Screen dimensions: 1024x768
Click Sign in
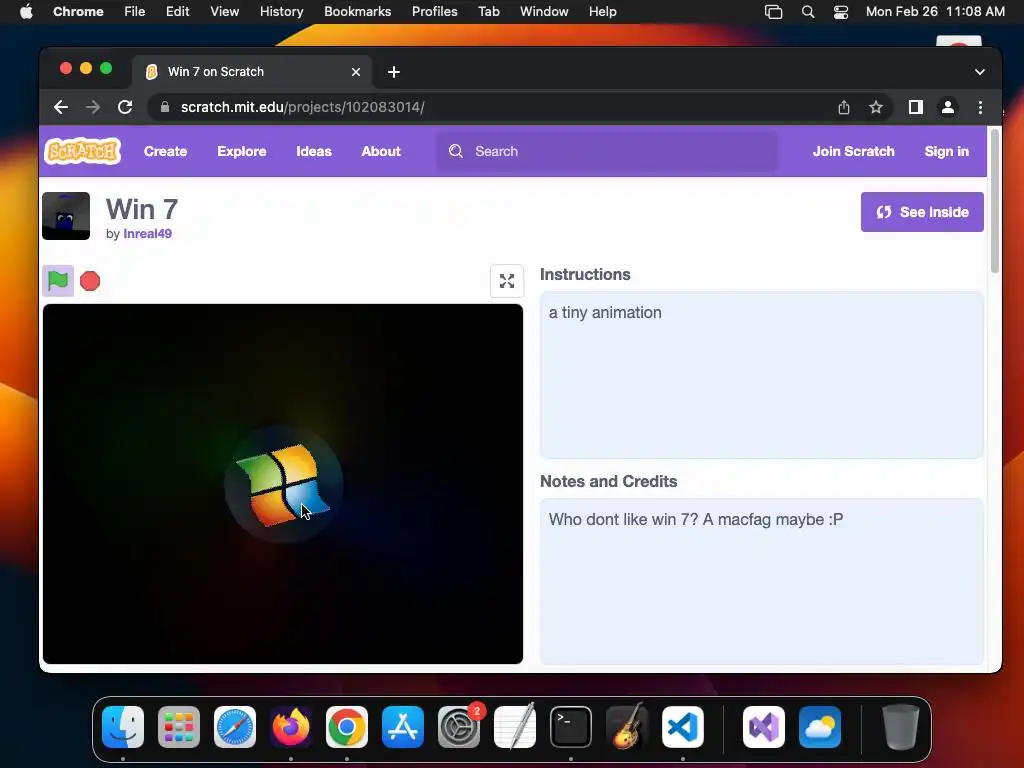[946, 151]
